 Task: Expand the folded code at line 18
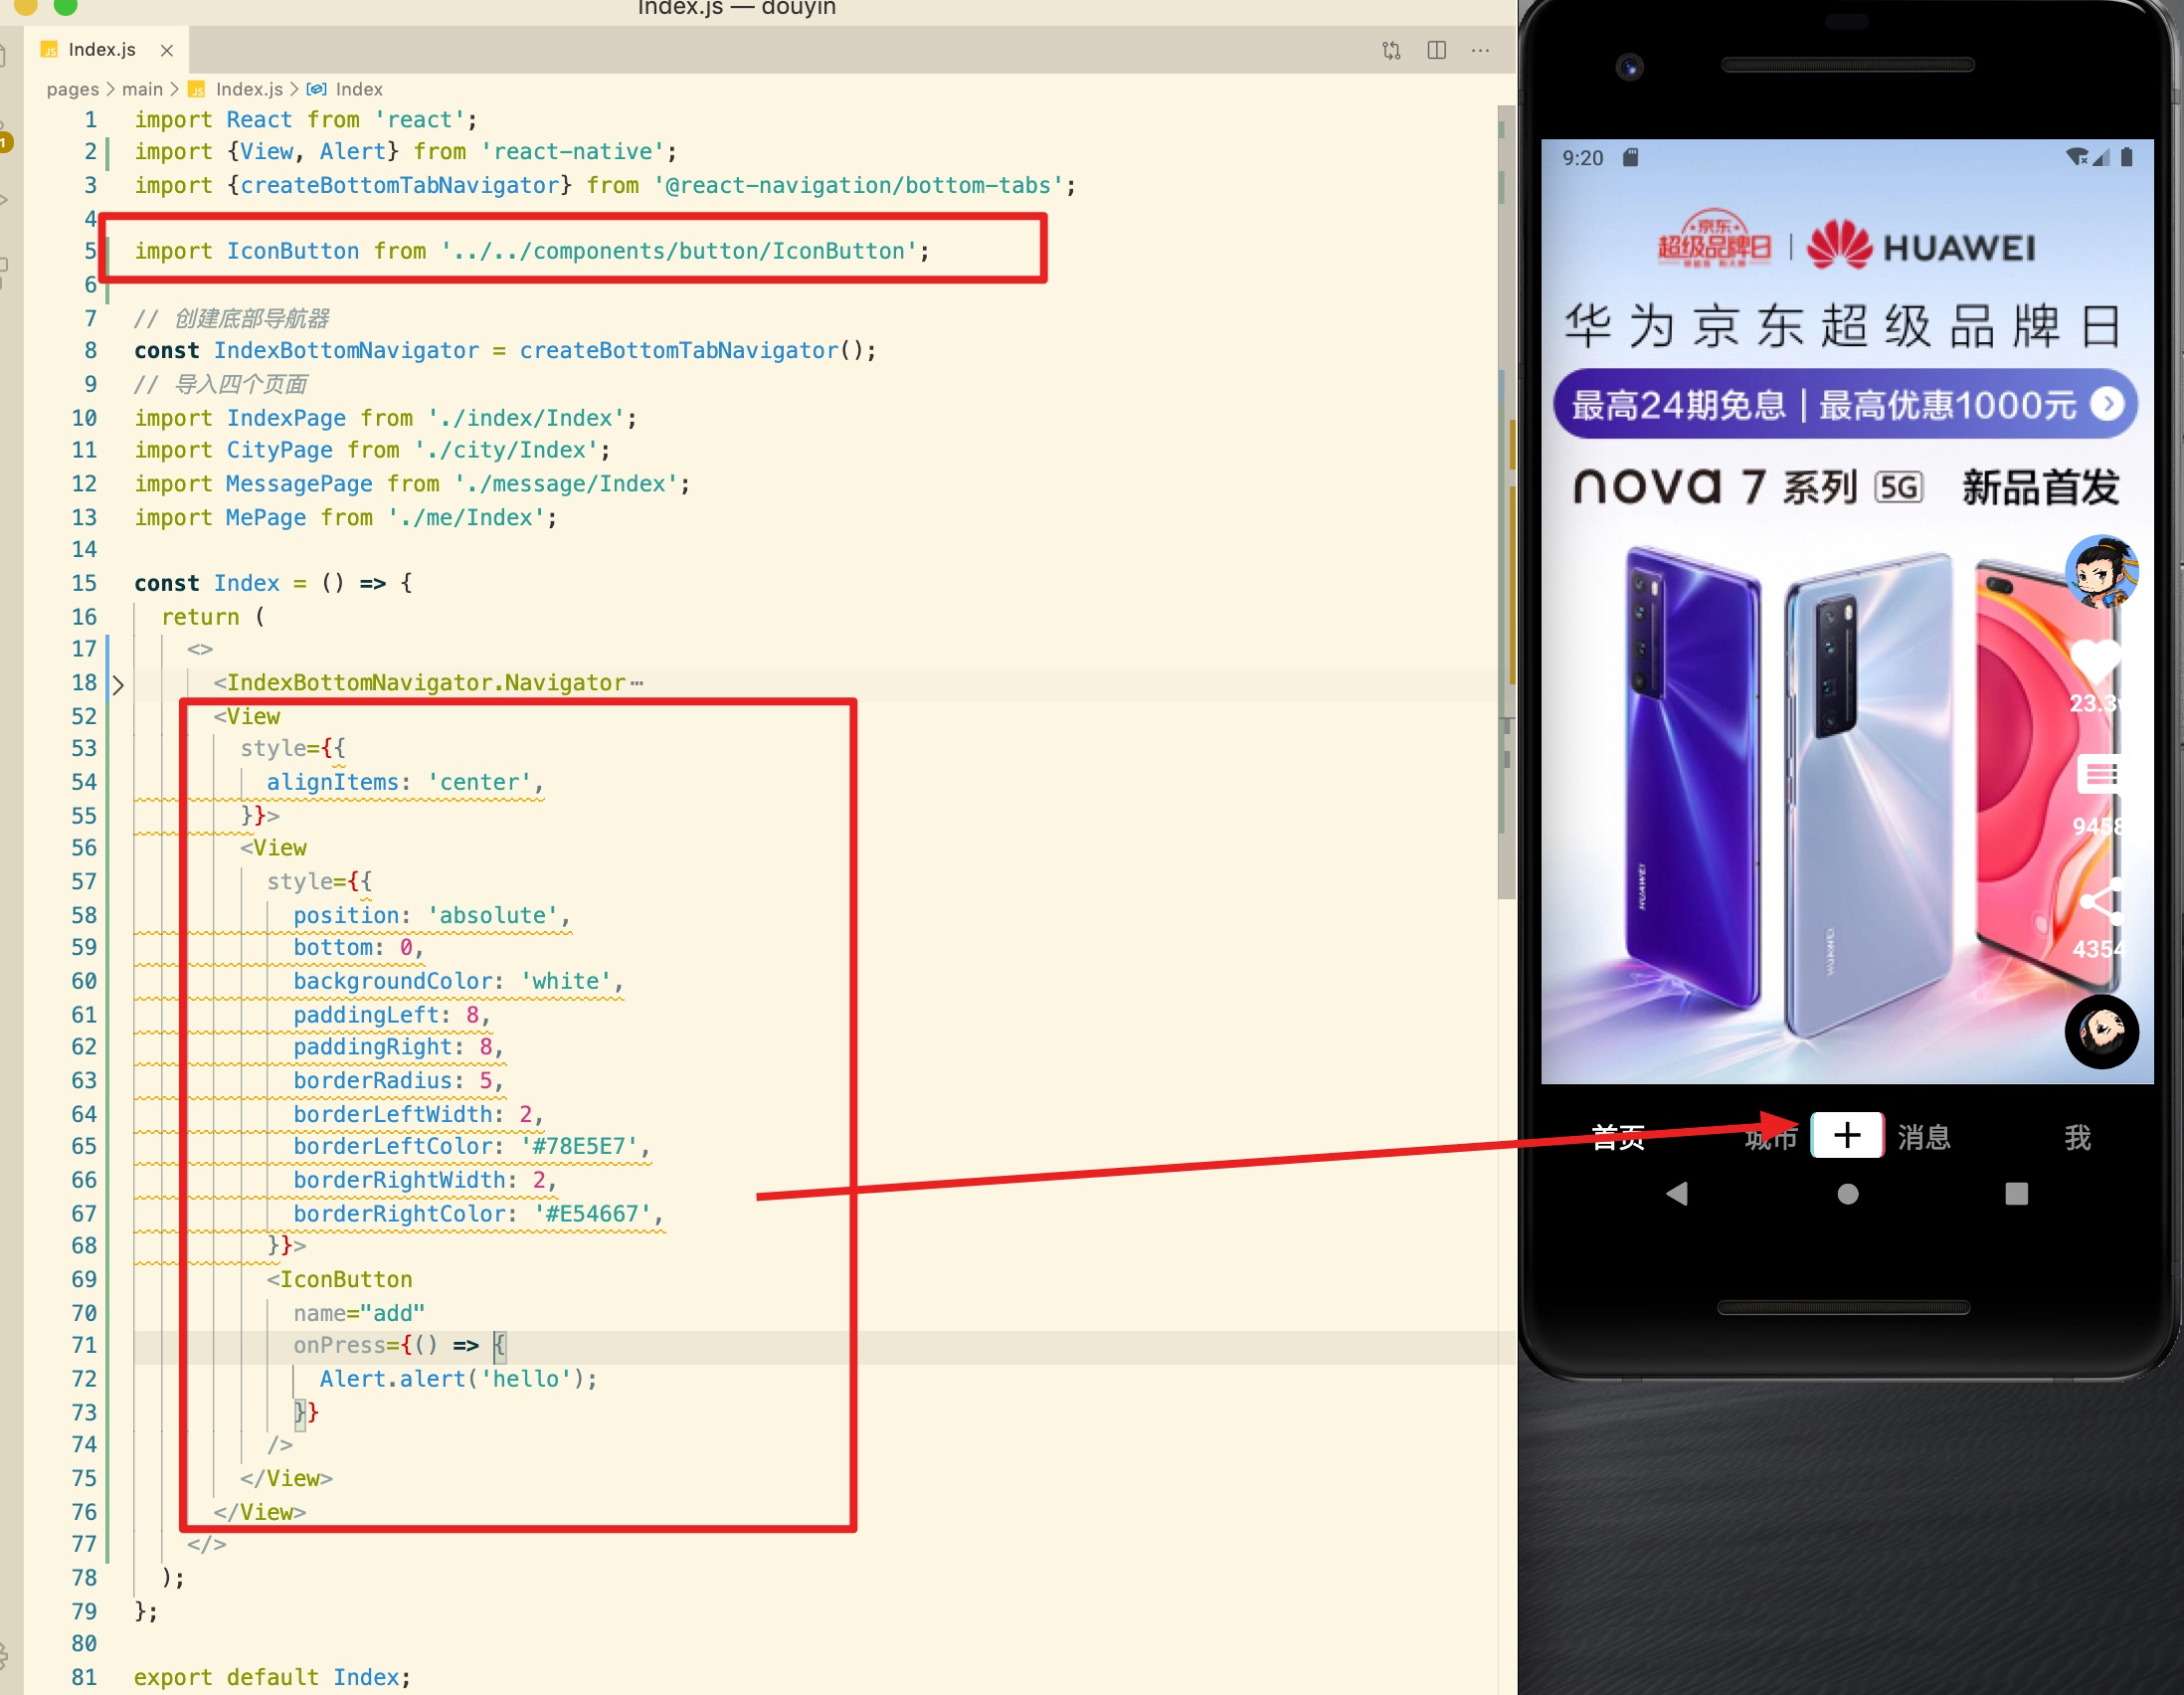pos(118,685)
